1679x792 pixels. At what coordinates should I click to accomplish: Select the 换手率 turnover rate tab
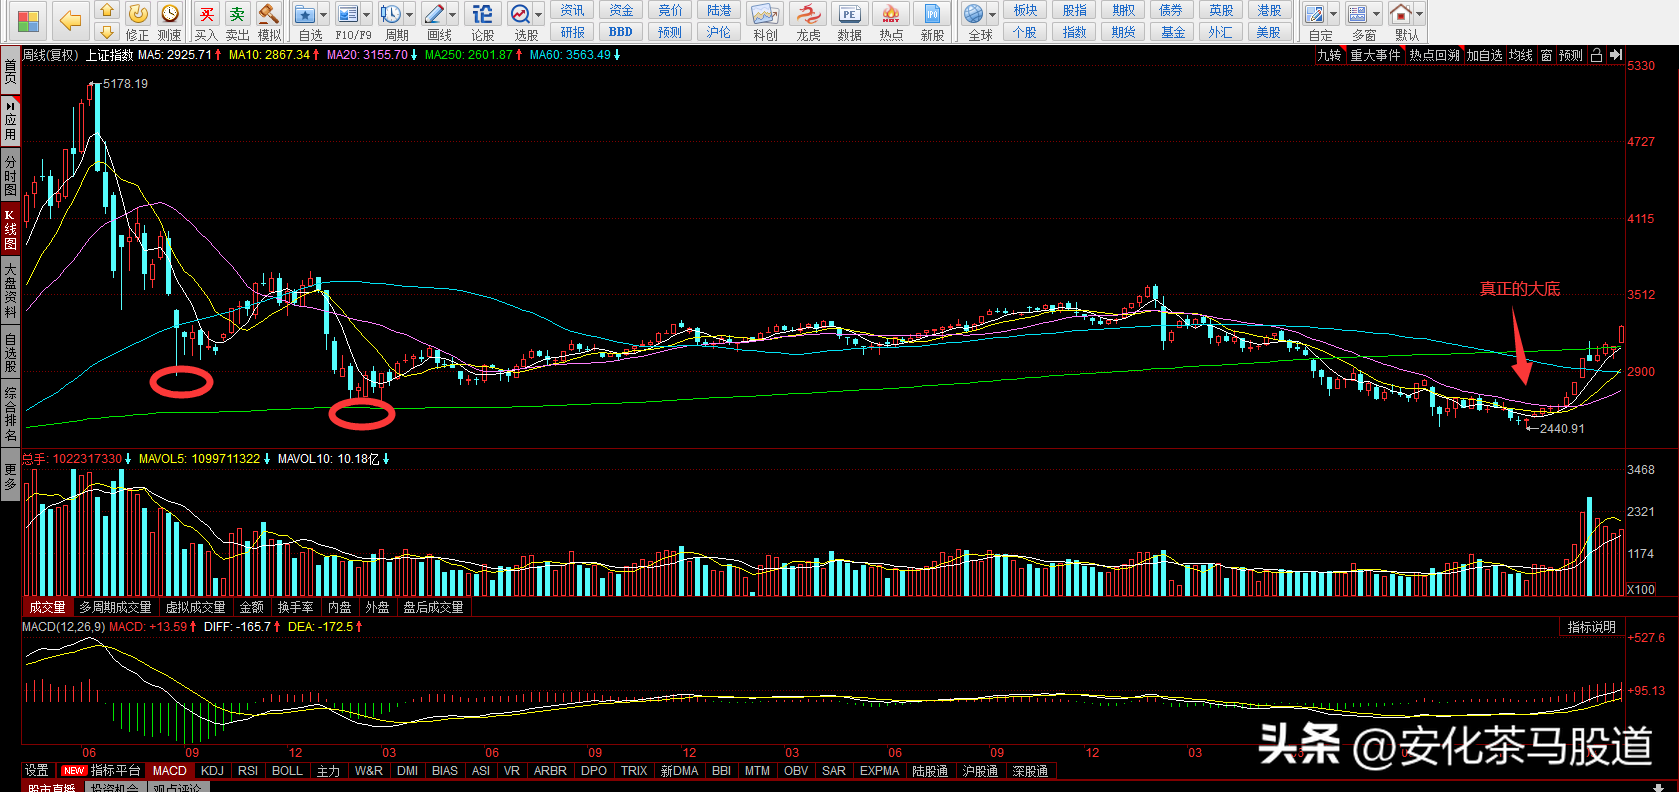[x=295, y=607]
